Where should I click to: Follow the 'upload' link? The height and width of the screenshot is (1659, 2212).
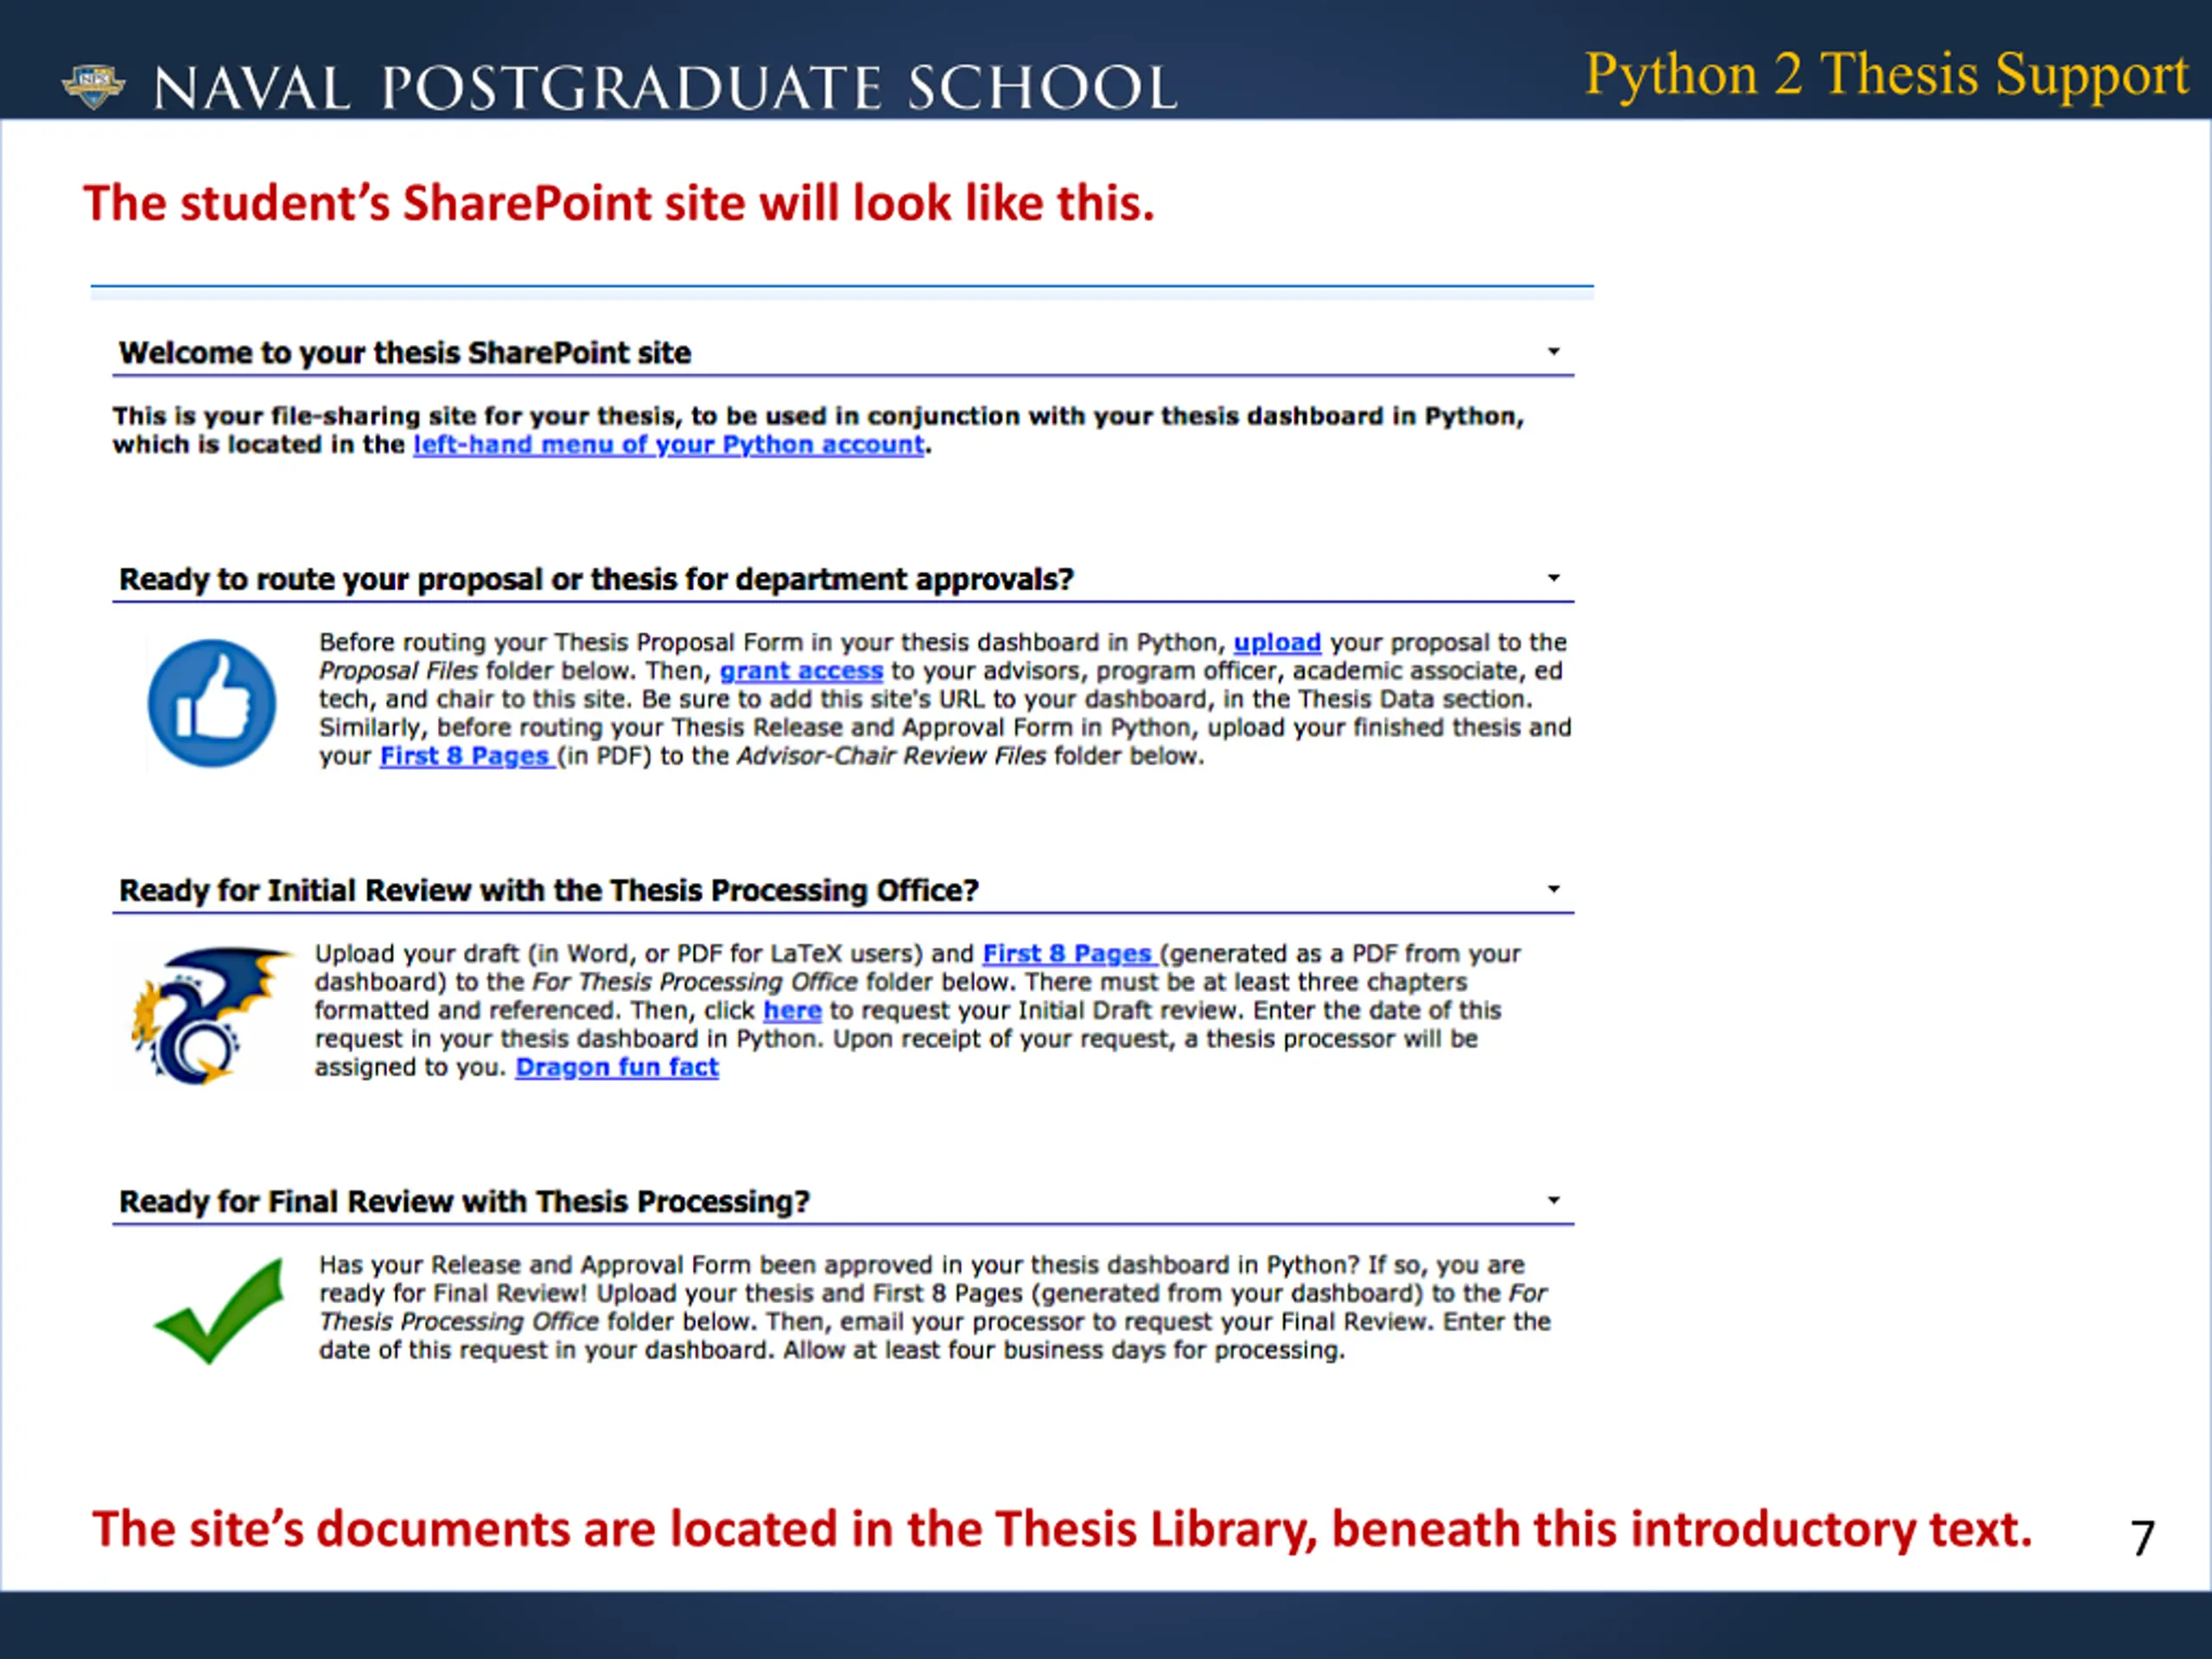click(1277, 642)
